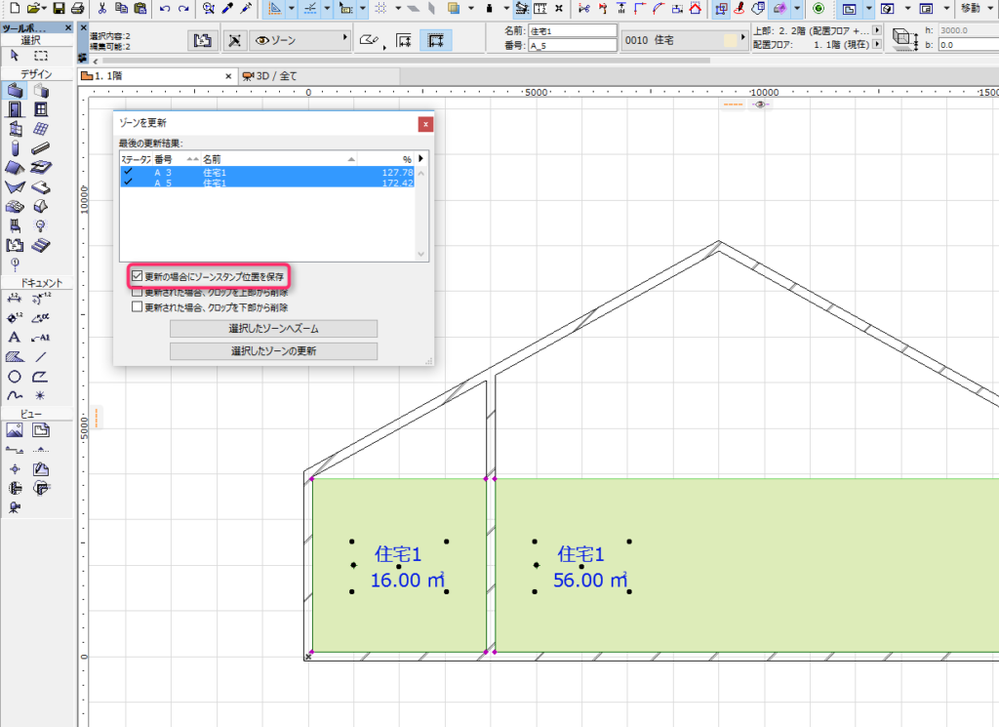The image size is (999, 727).
Task: Select the Column tool
Action: tap(15, 148)
